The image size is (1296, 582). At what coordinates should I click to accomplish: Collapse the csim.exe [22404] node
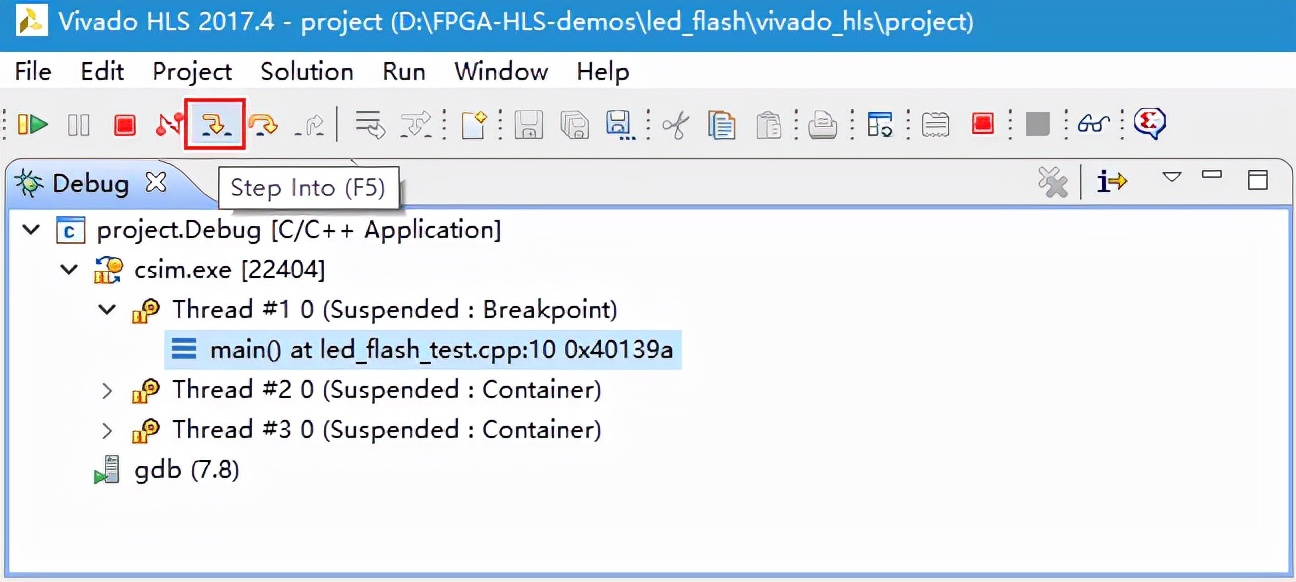point(68,270)
